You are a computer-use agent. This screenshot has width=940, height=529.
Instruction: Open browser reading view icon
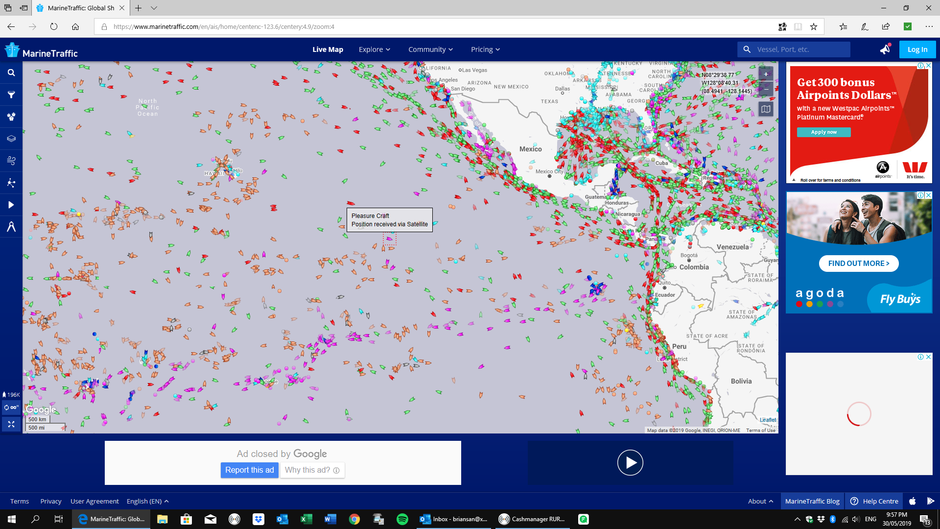point(798,26)
